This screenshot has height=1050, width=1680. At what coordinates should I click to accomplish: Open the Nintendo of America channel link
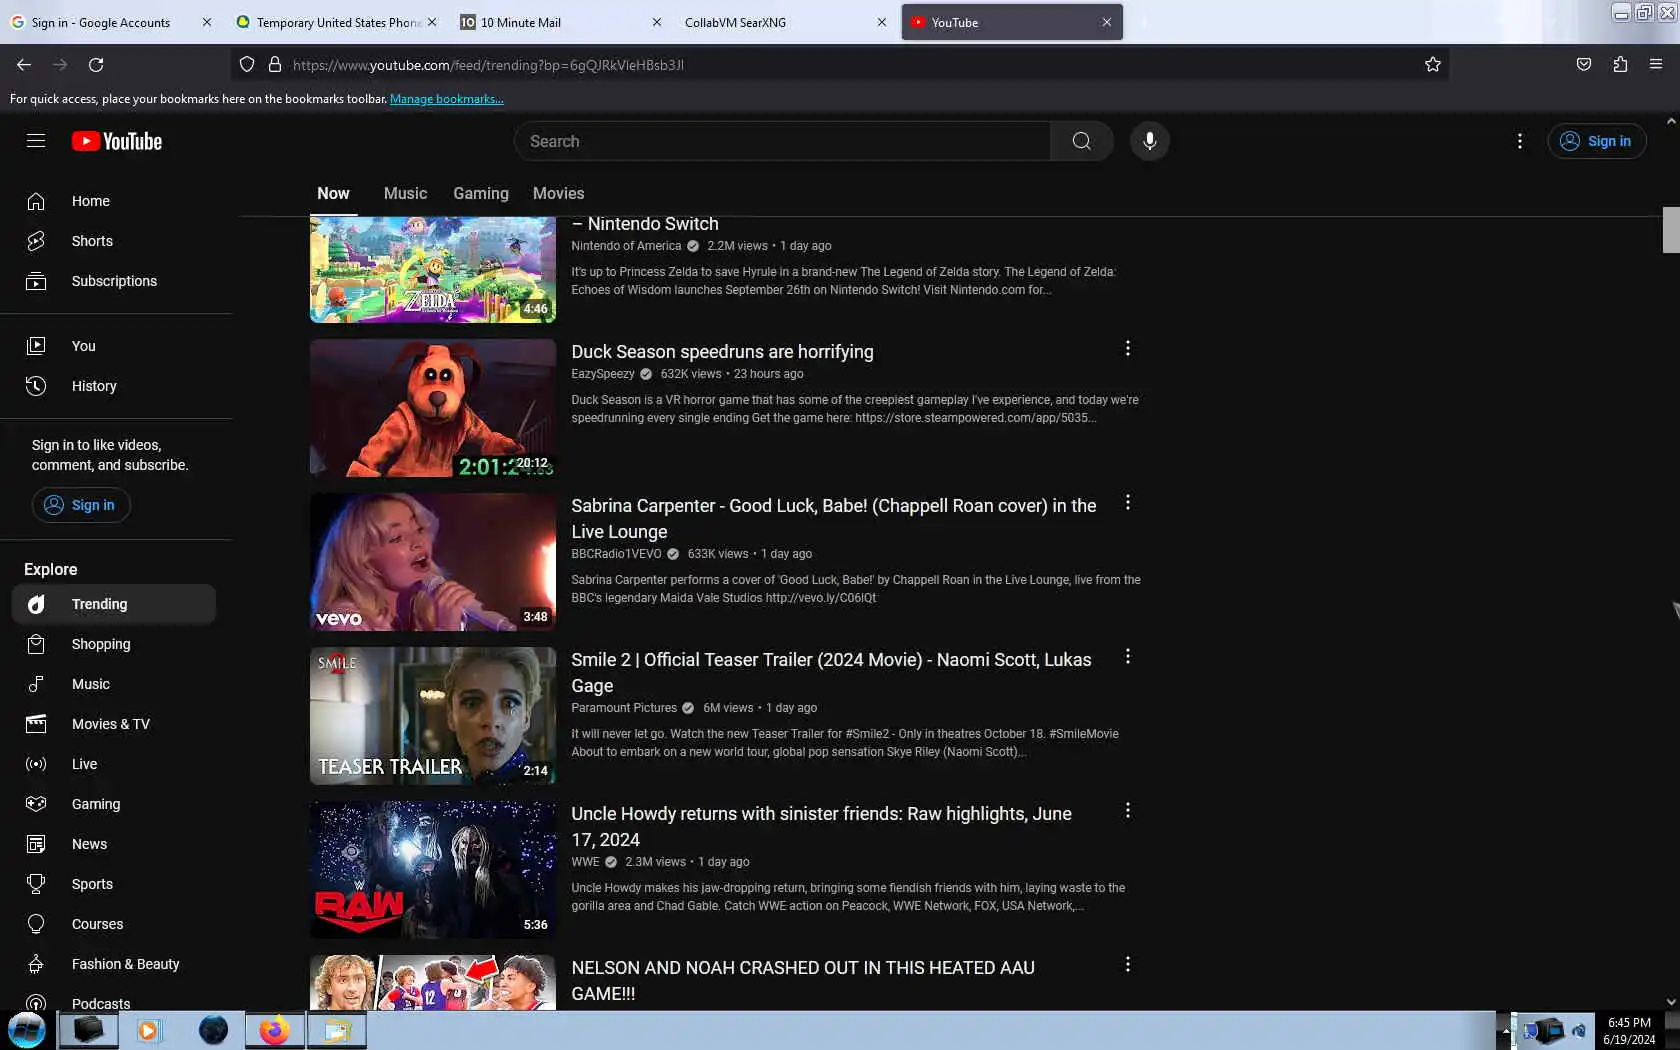pyautogui.click(x=626, y=246)
